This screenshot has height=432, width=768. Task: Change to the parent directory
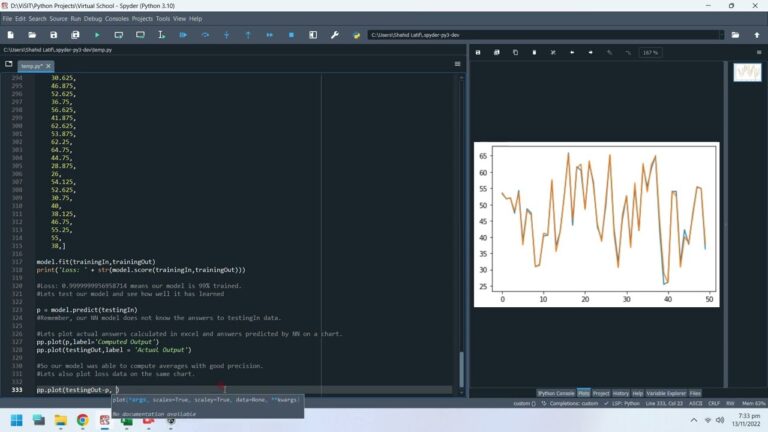[x=757, y=35]
